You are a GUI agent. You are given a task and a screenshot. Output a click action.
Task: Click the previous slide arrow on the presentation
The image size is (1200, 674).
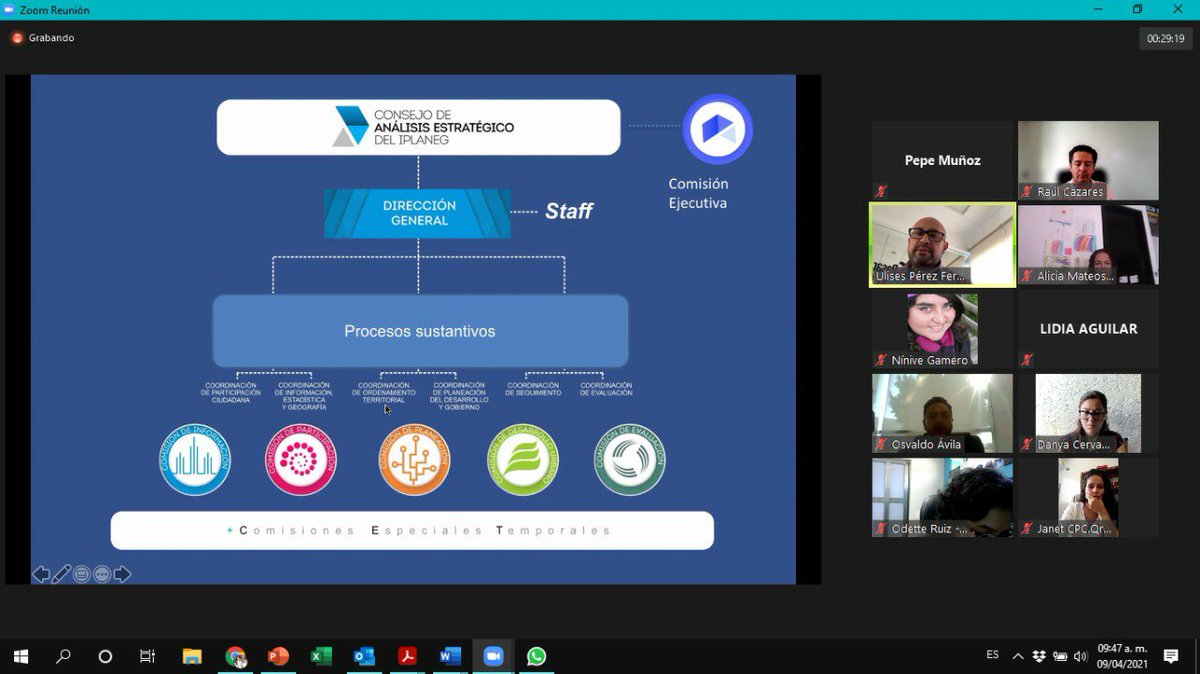41,574
